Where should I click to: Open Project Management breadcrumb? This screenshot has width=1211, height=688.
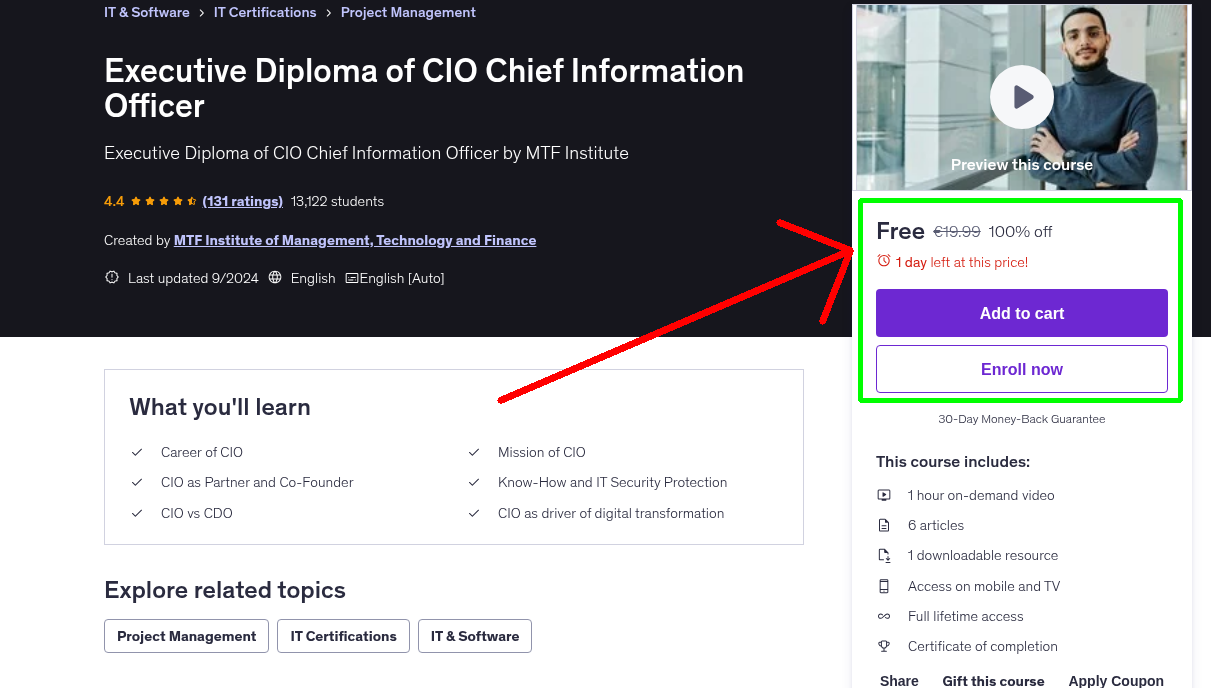[408, 12]
